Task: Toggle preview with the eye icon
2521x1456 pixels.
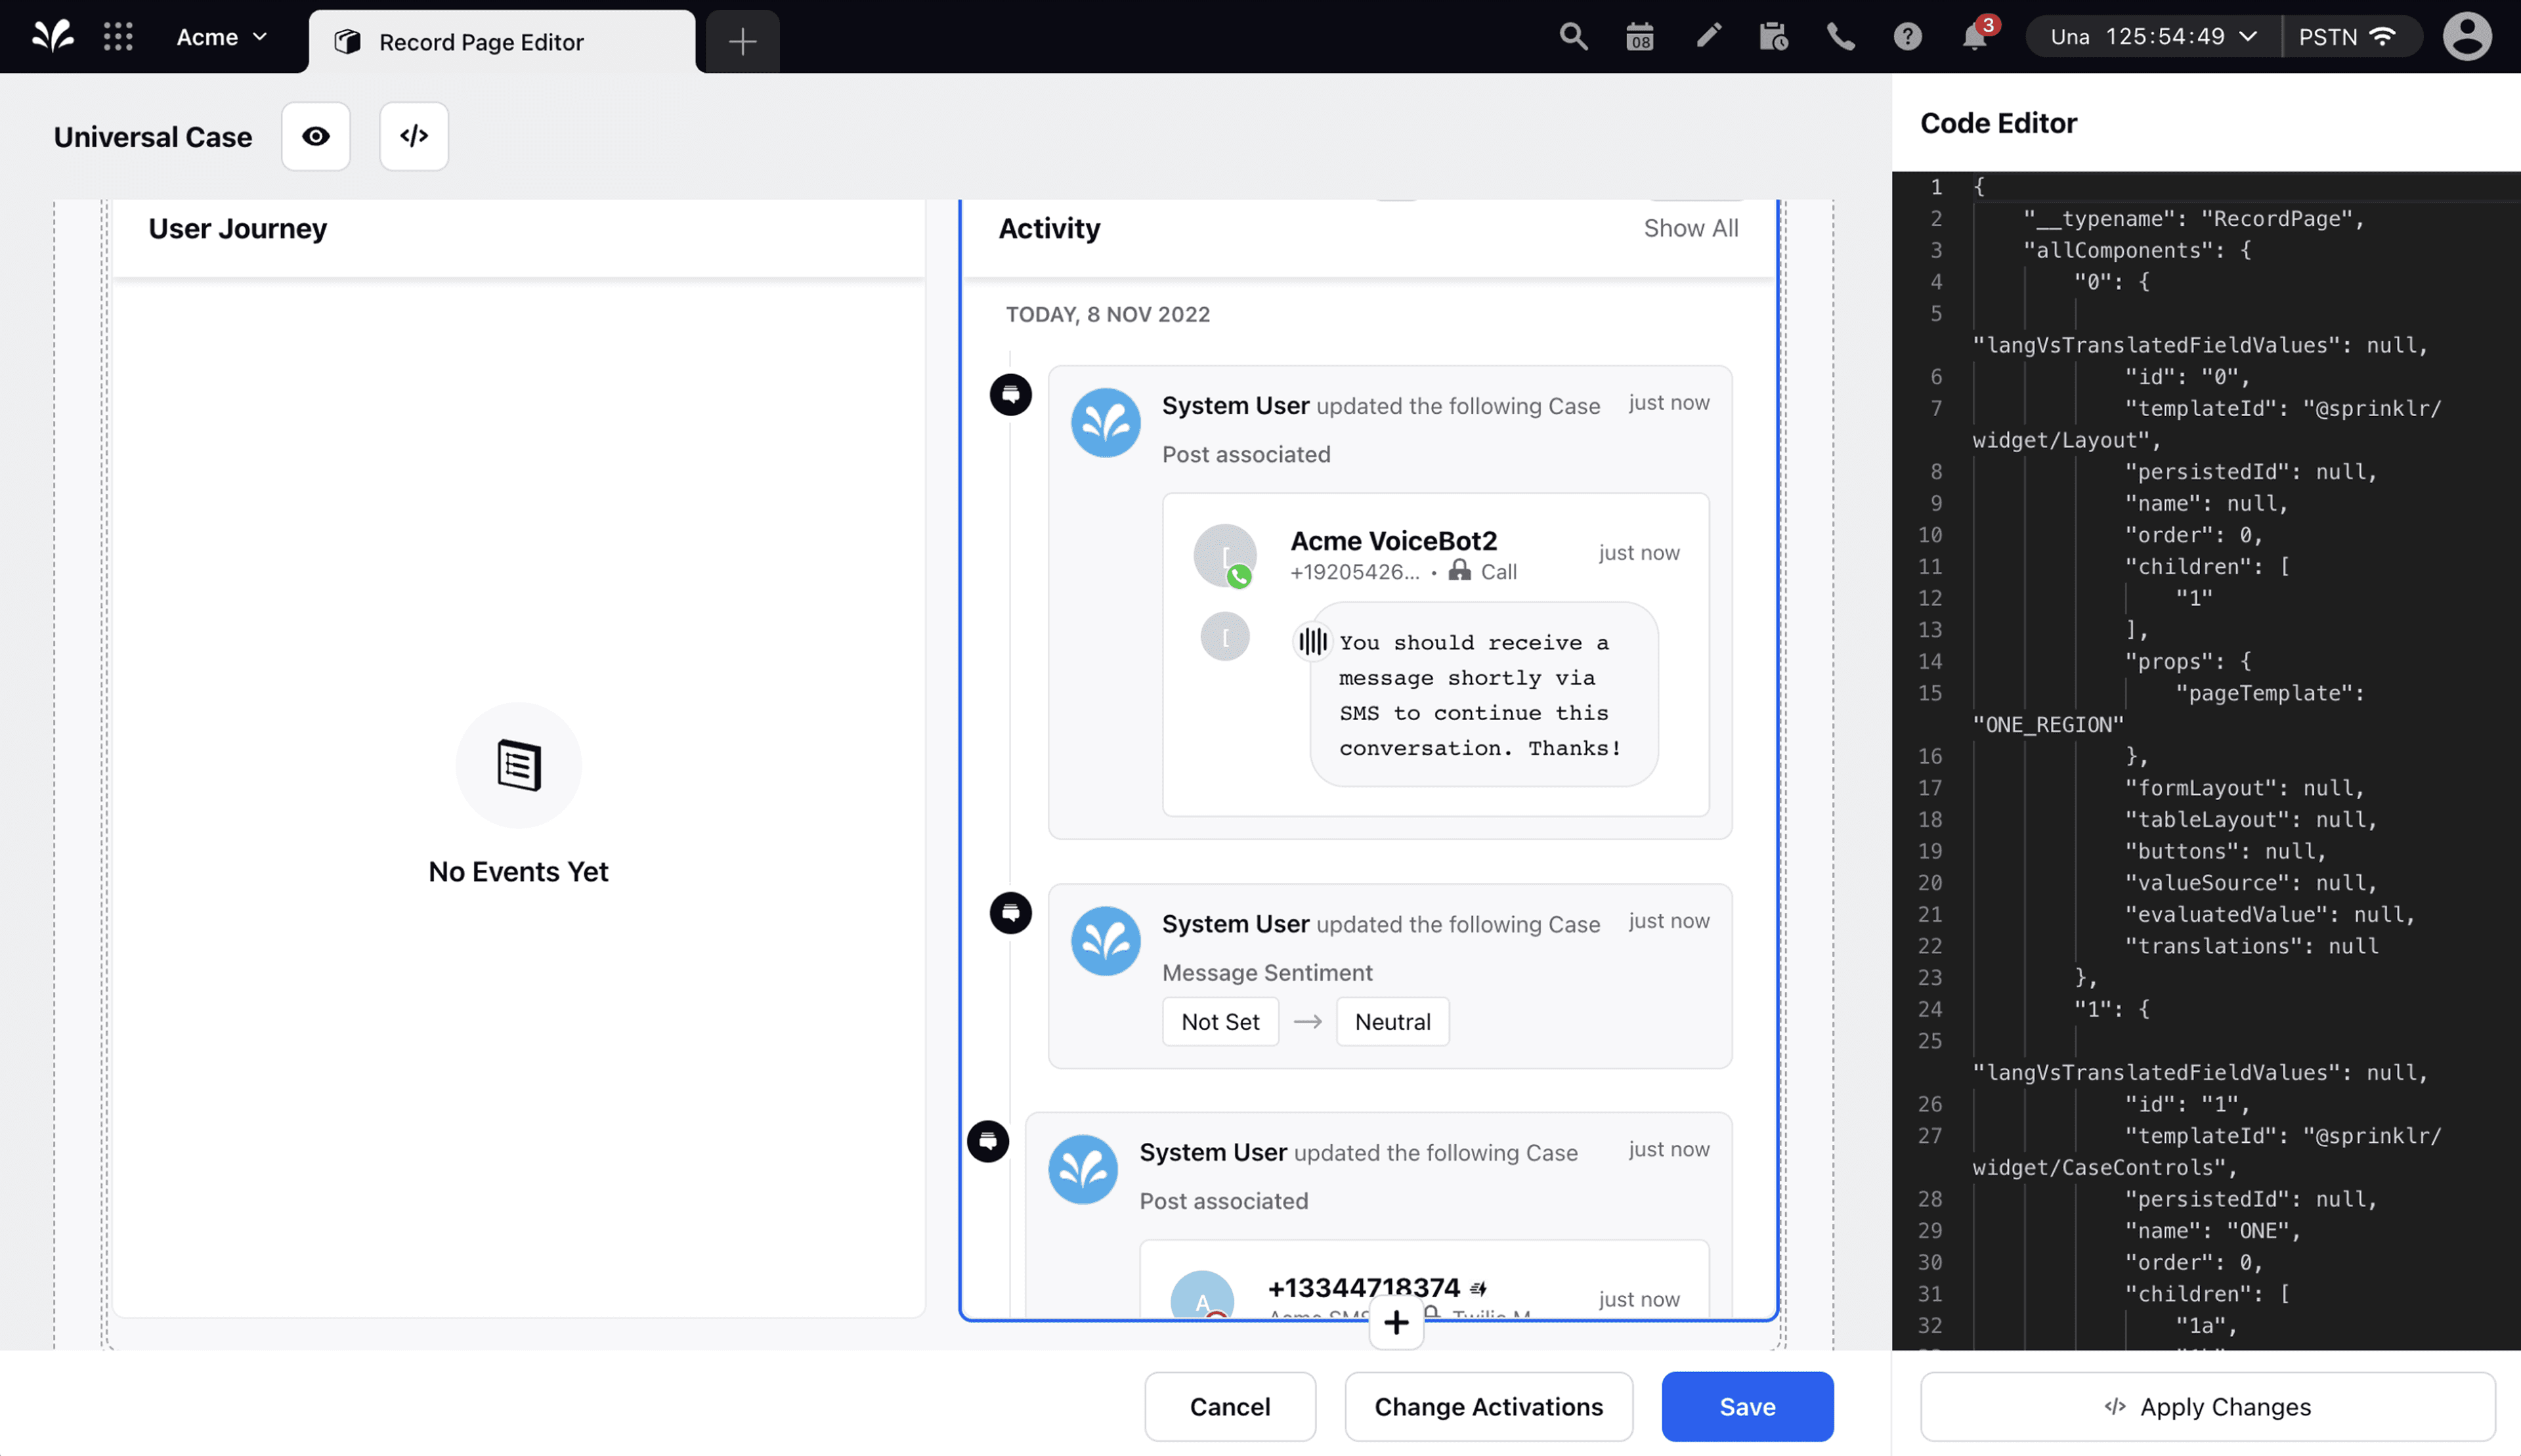Action: 315,136
